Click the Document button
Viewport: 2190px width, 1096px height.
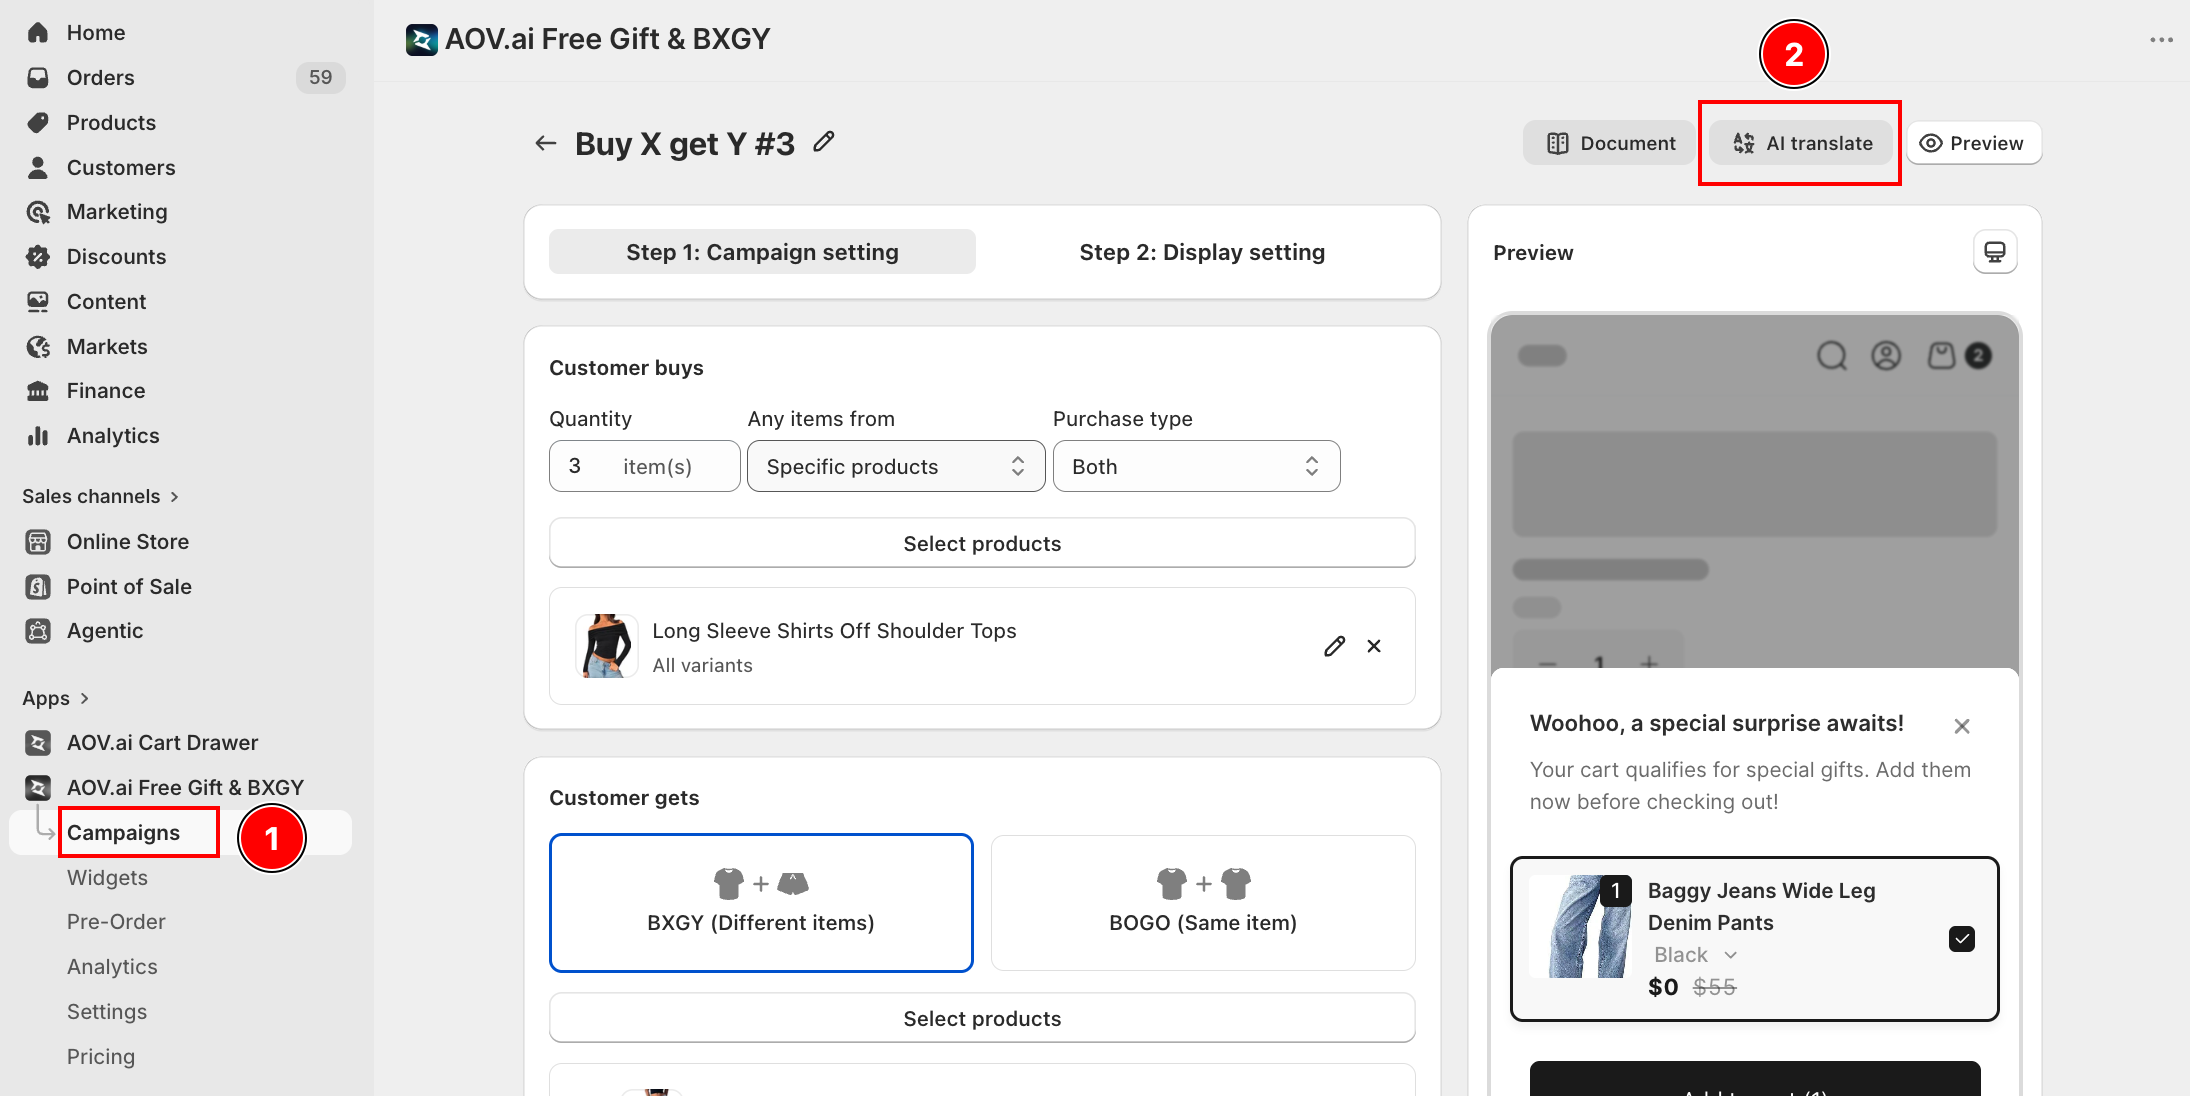pos(1610,143)
